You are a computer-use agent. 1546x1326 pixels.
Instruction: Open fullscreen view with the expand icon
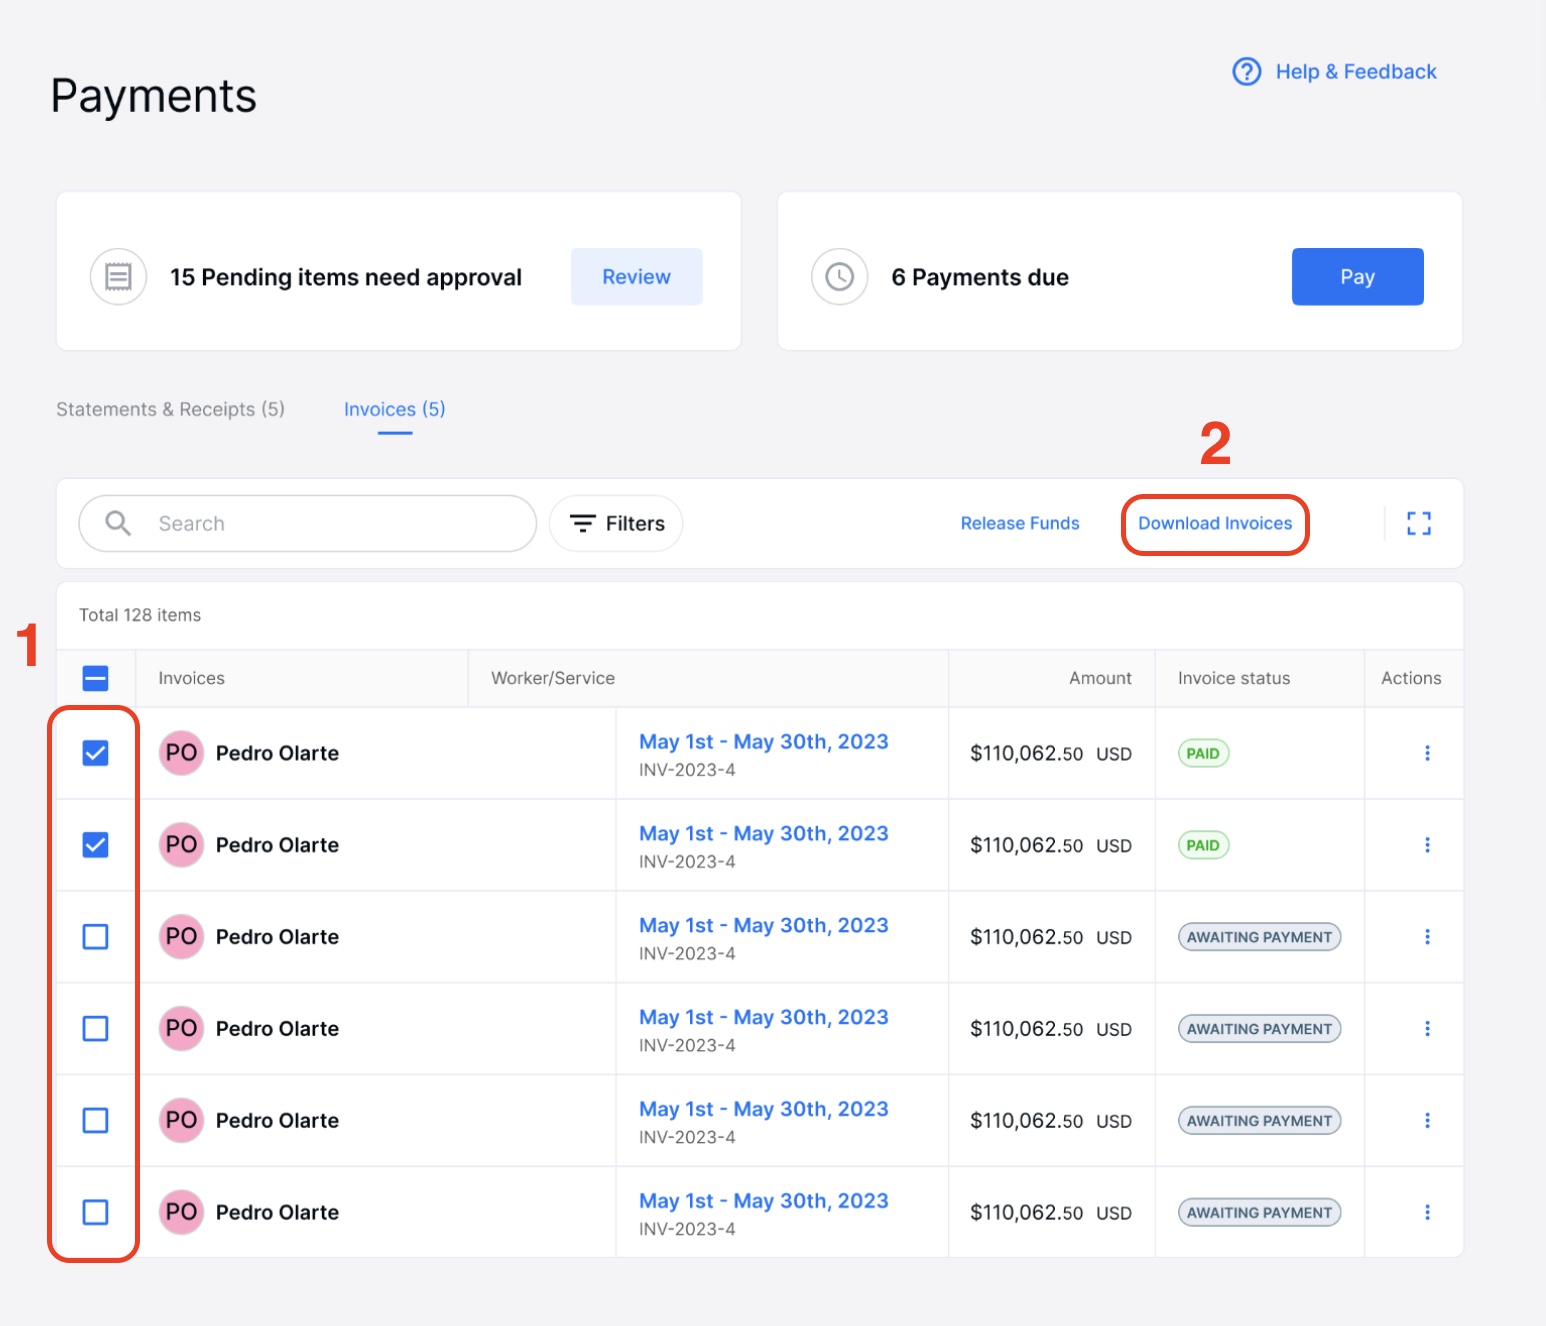[1418, 523]
